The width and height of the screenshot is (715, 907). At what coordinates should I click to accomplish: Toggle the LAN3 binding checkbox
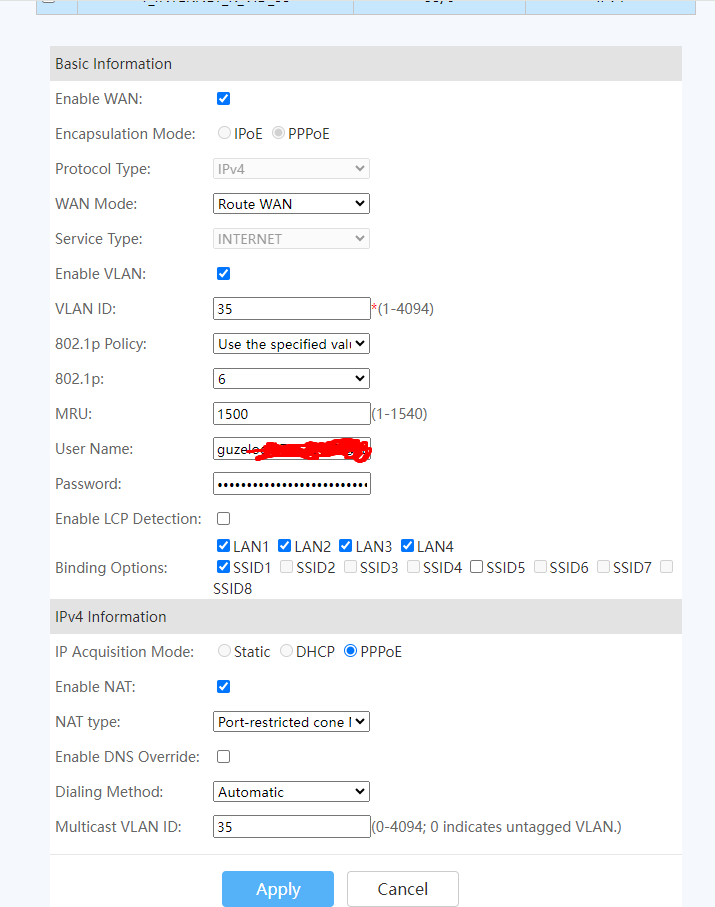point(346,546)
